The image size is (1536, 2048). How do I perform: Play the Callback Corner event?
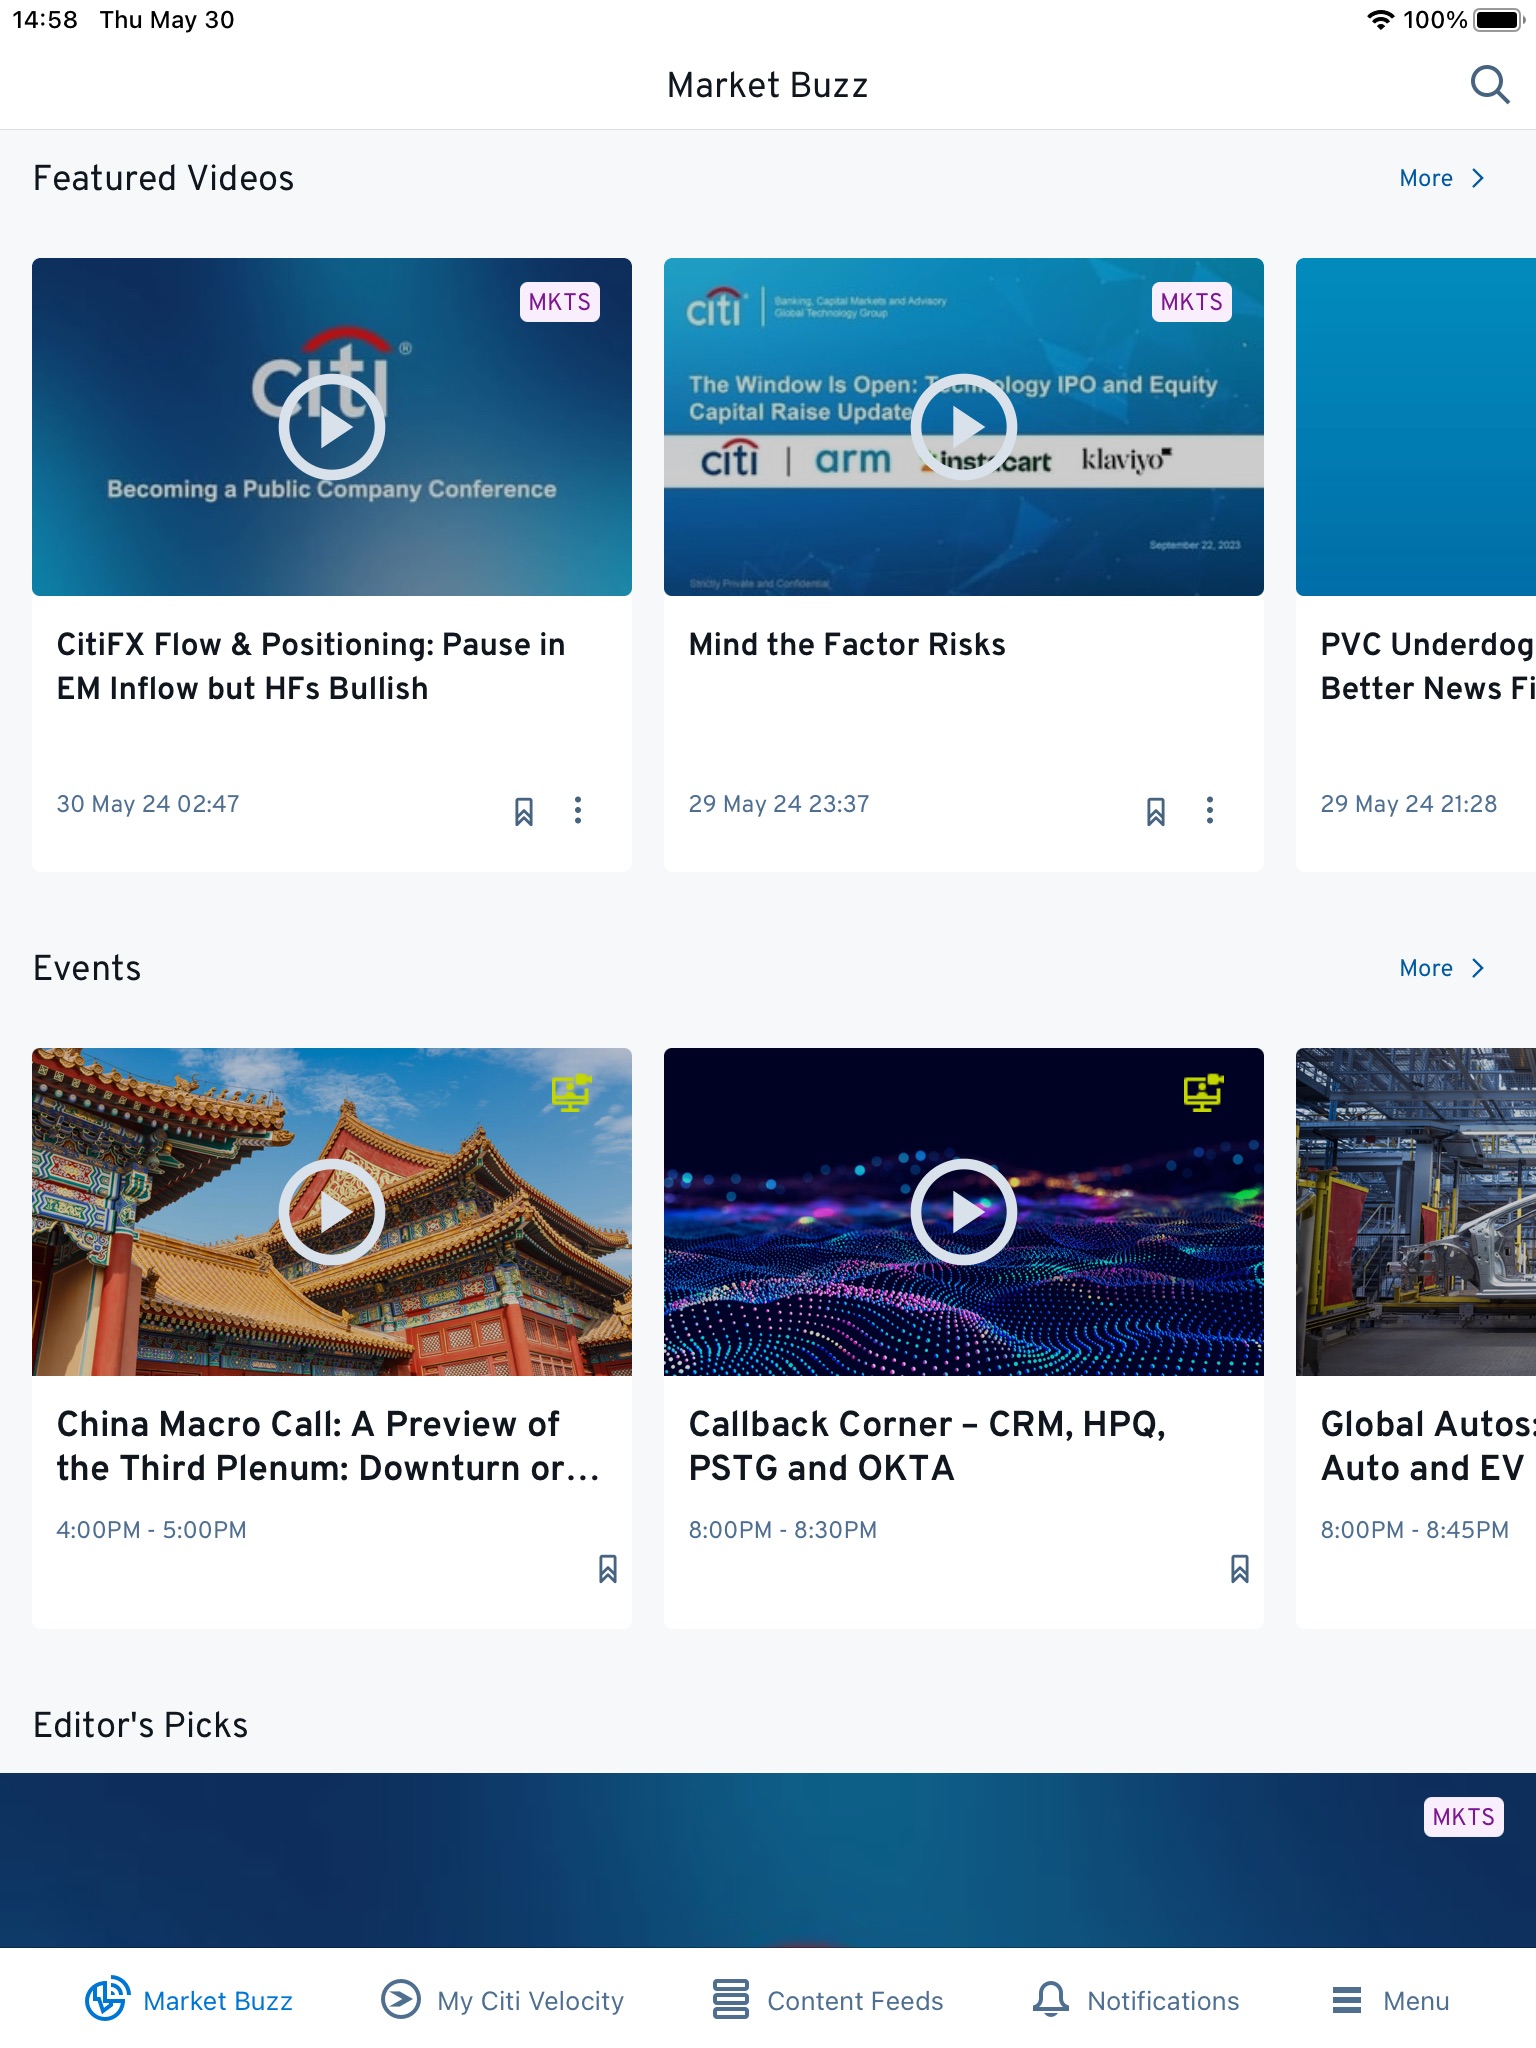[964, 1212]
